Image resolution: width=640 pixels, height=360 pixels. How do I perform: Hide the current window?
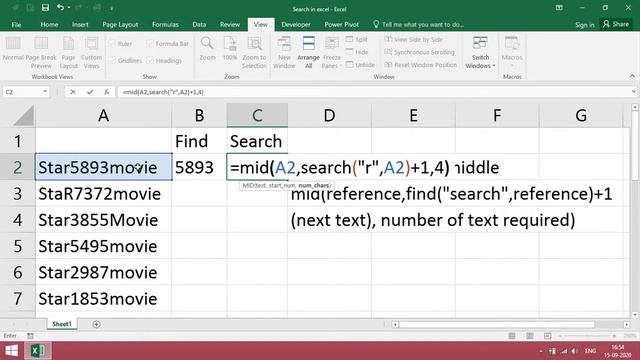[x=357, y=52]
